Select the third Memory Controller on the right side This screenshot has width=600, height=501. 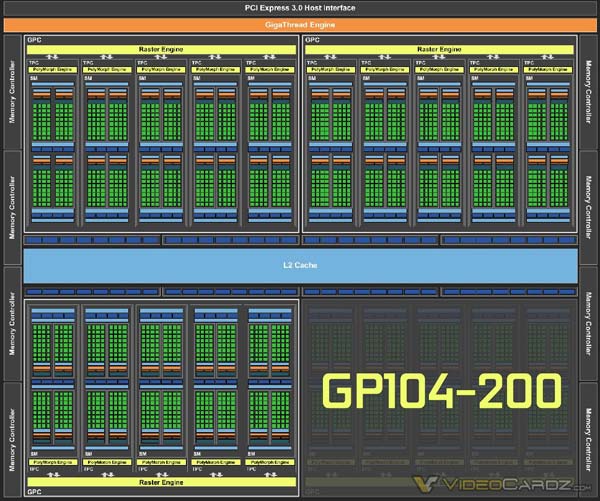point(588,324)
